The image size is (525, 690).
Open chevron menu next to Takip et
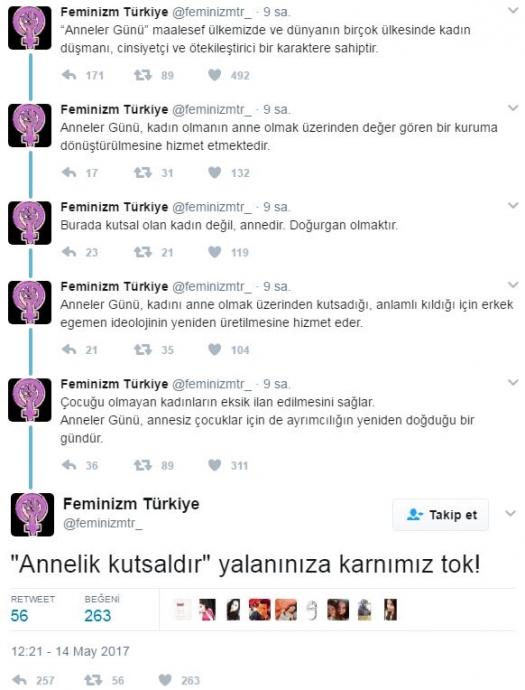point(510,513)
